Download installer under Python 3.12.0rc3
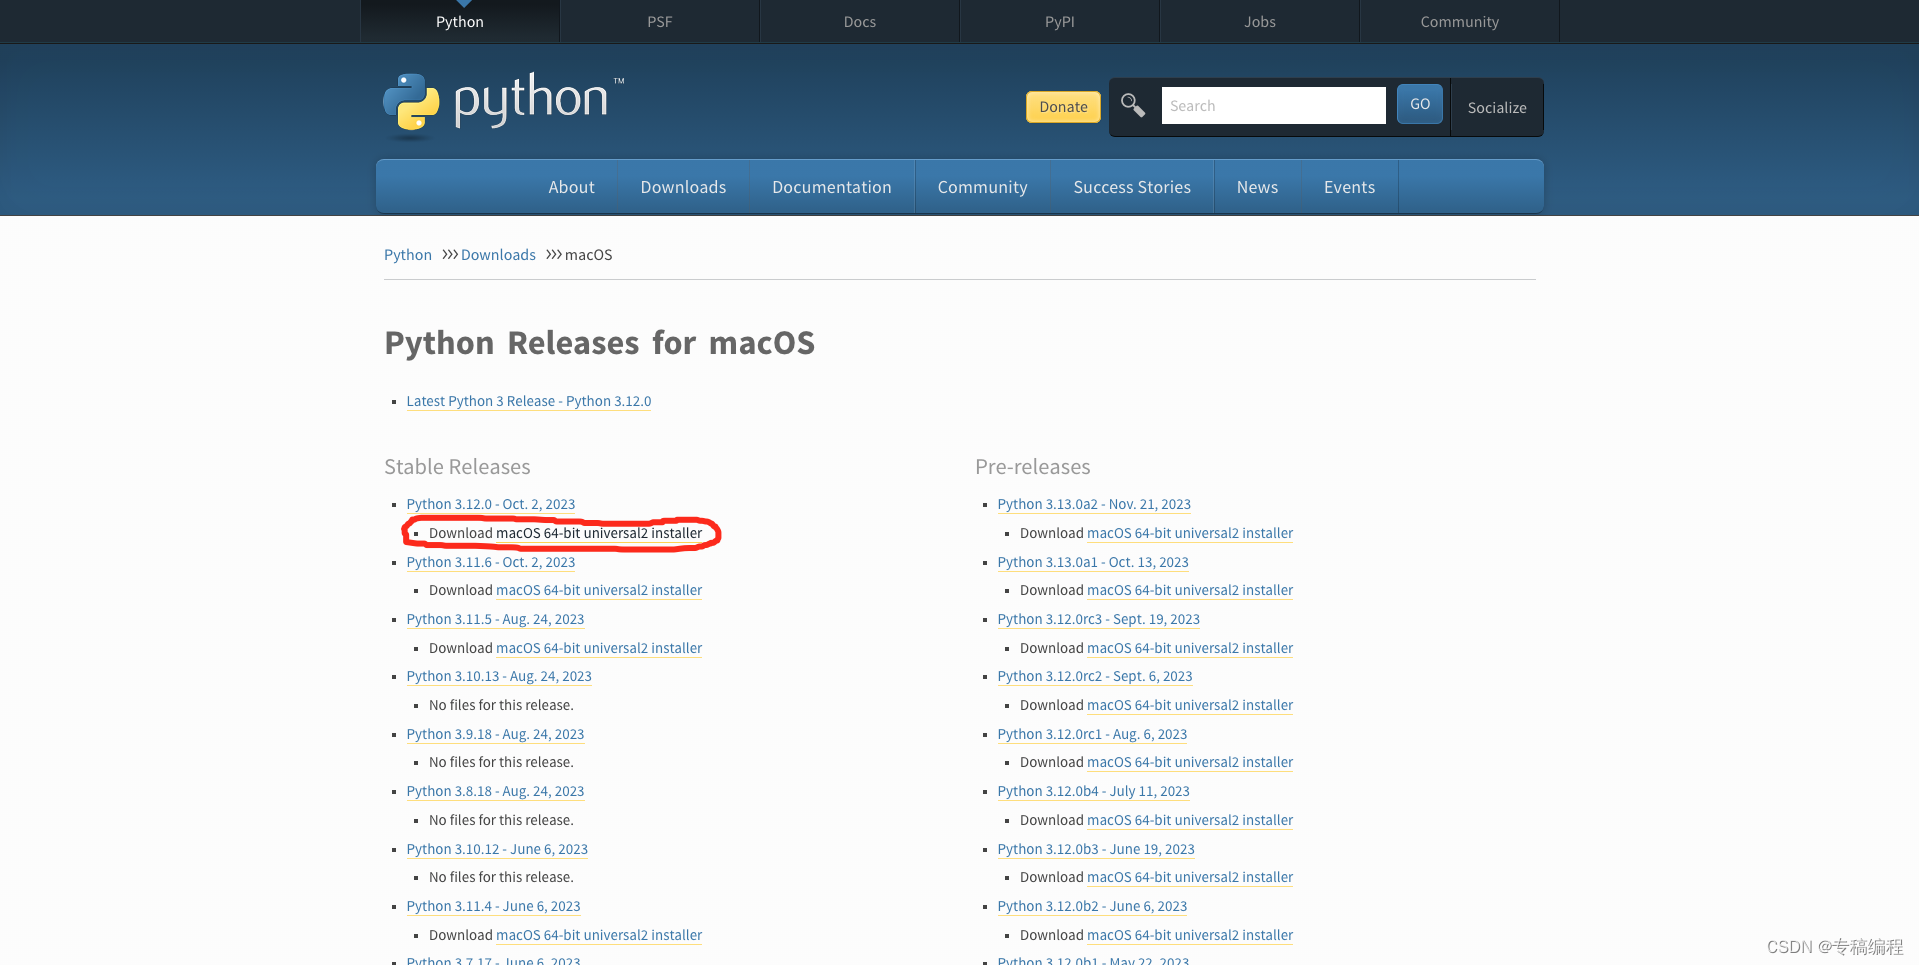This screenshot has width=1919, height=965. (x=1190, y=648)
